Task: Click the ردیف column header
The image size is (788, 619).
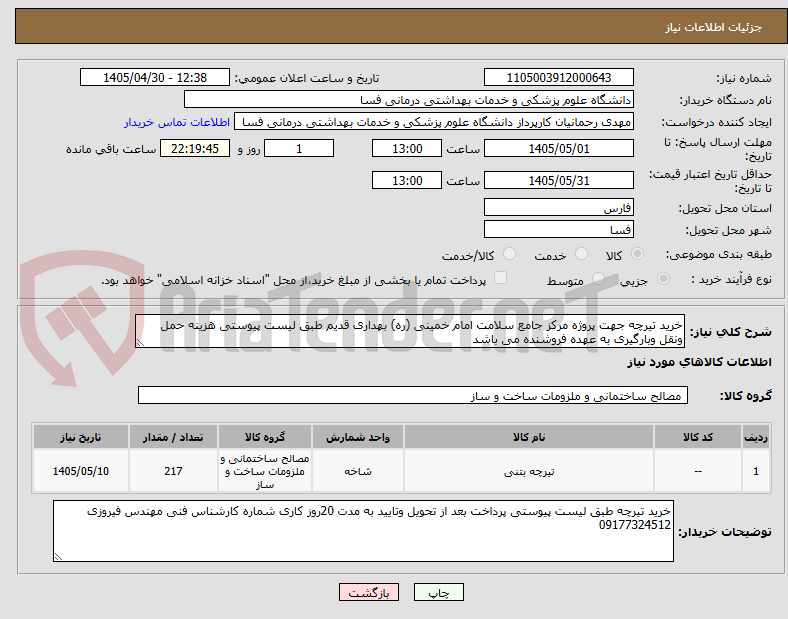Action: (755, 437)
